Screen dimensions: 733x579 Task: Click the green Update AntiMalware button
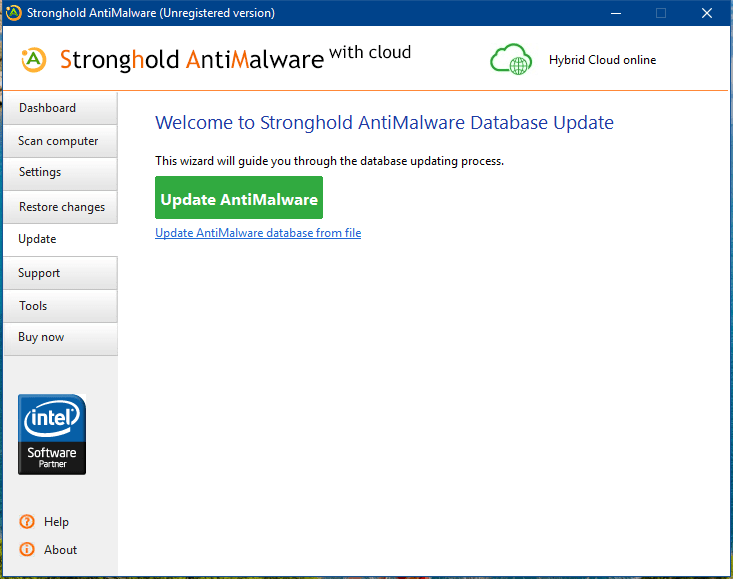239,197
